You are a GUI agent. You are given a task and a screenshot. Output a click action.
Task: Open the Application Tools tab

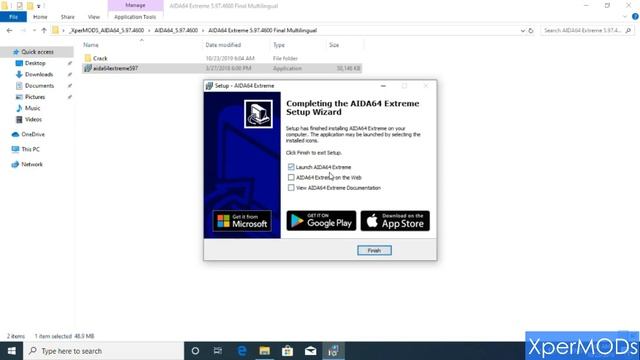tap(135, 17)
